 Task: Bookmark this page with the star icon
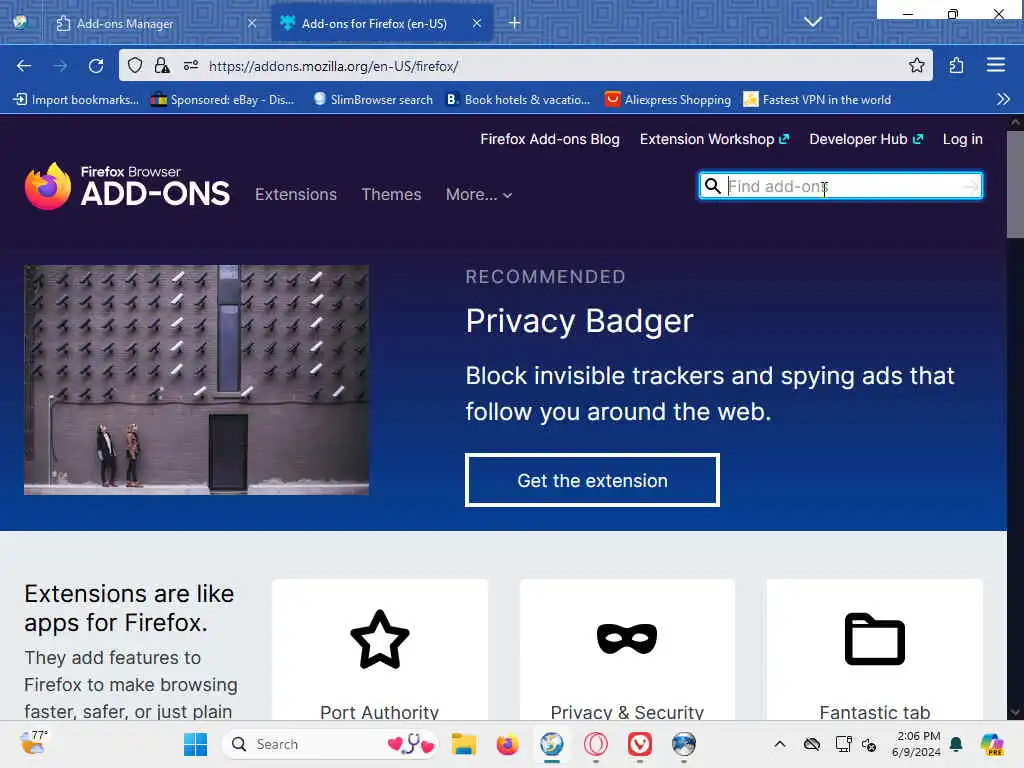(x=916, y=65)
